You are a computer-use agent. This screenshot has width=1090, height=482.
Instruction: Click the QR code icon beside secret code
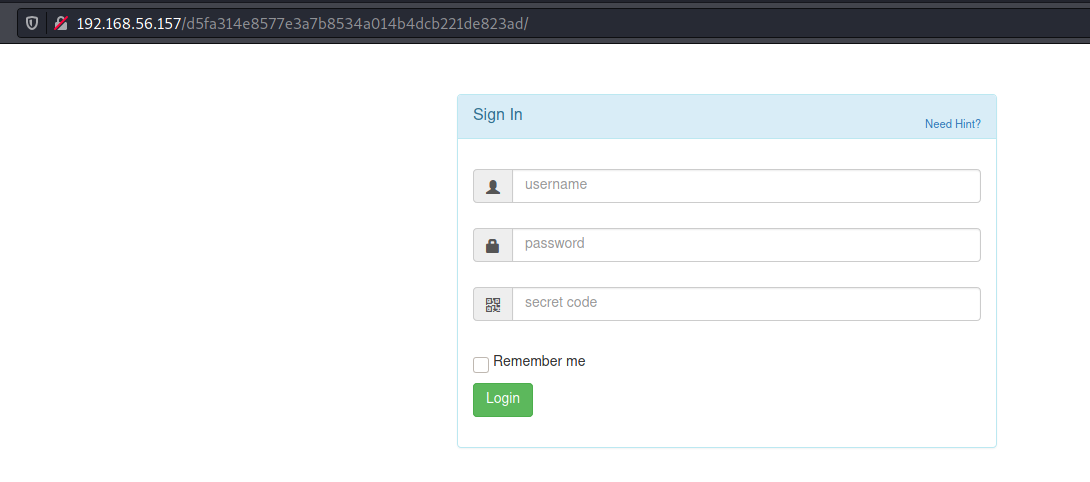click(x=493, y=305)
